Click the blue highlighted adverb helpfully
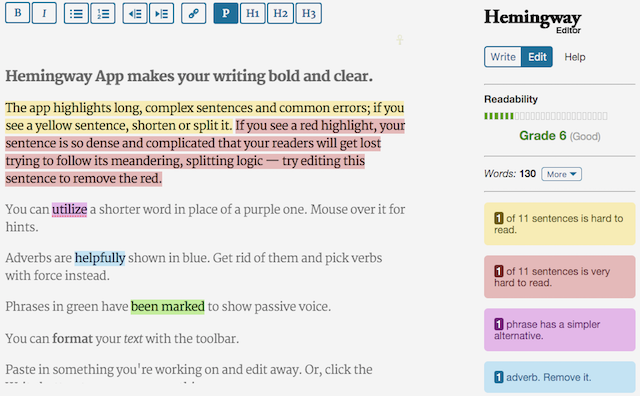Screen dimensions: 640x396 tap(100, 258)
